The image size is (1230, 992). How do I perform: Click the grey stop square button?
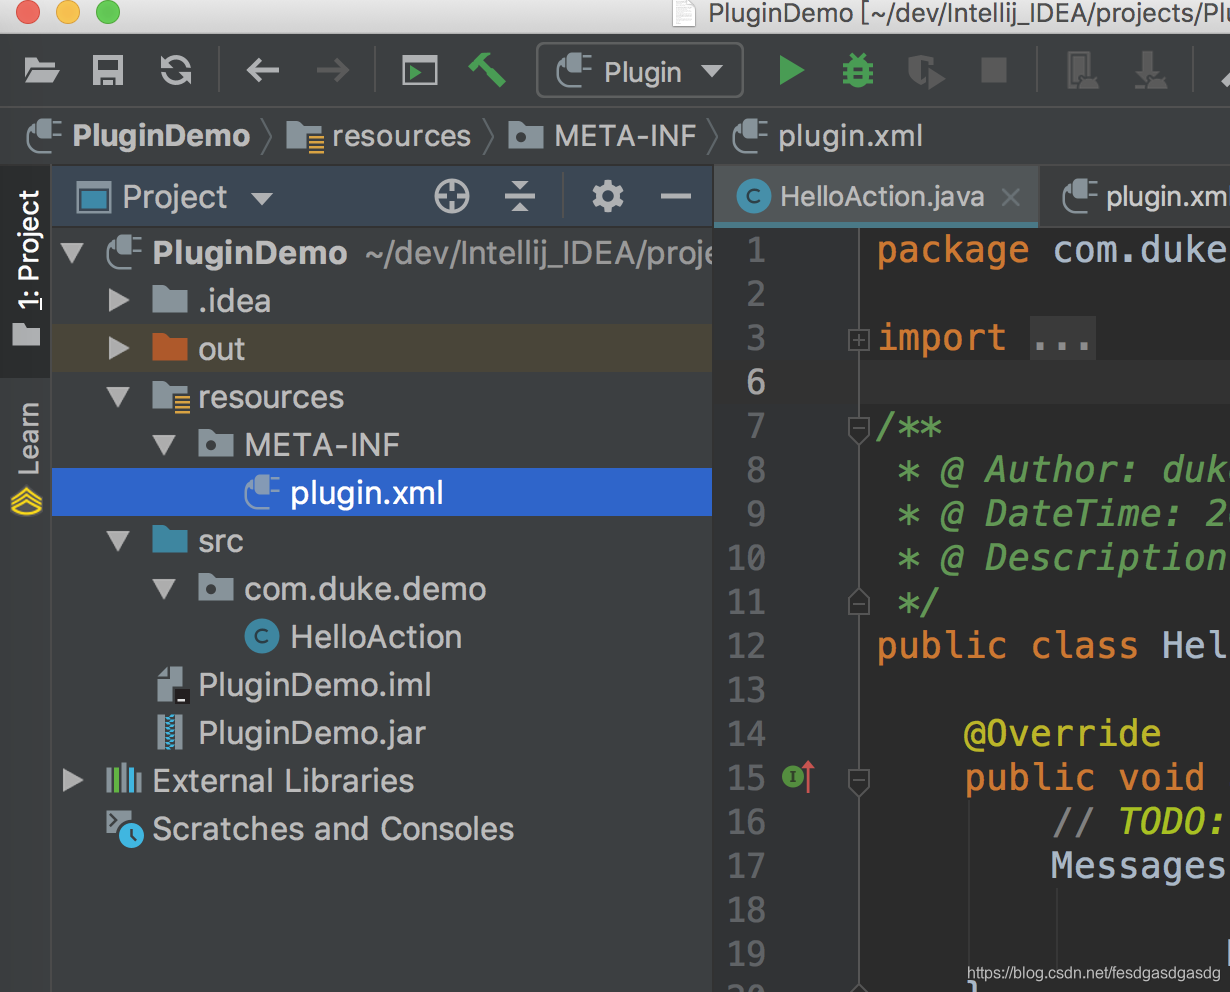click(994, 70)
